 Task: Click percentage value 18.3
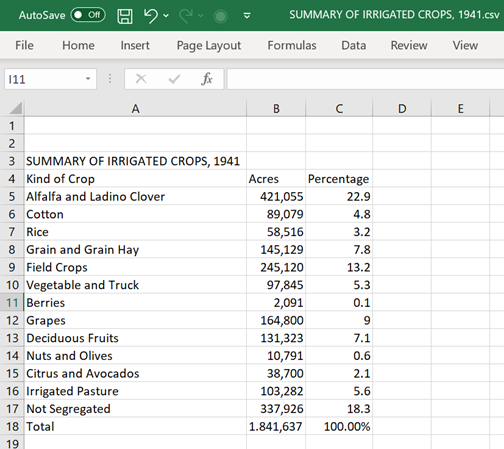coord(339,409)
